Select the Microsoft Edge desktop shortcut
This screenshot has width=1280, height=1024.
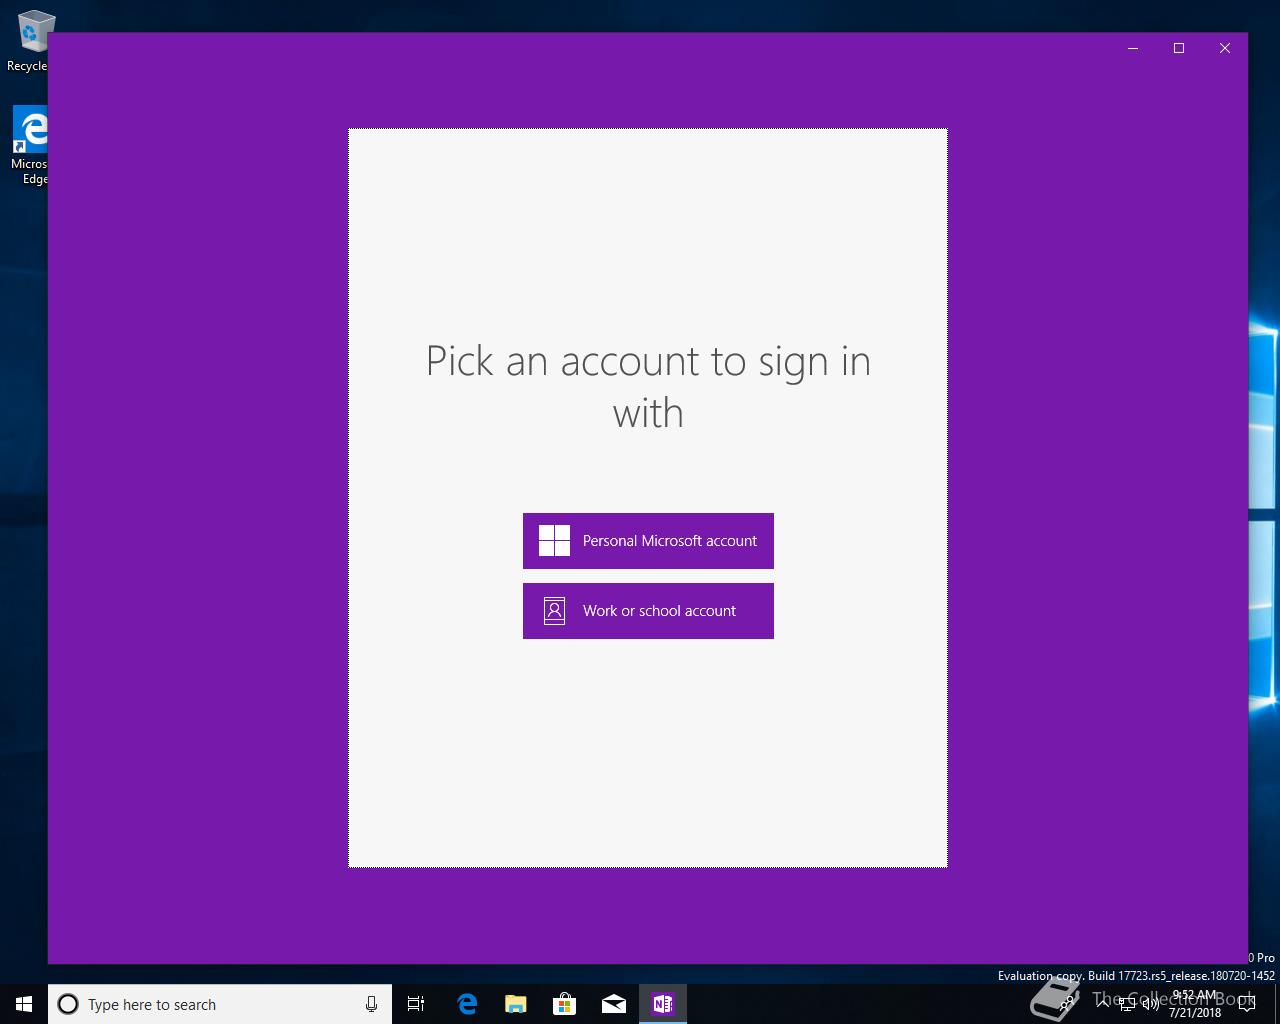28,146
